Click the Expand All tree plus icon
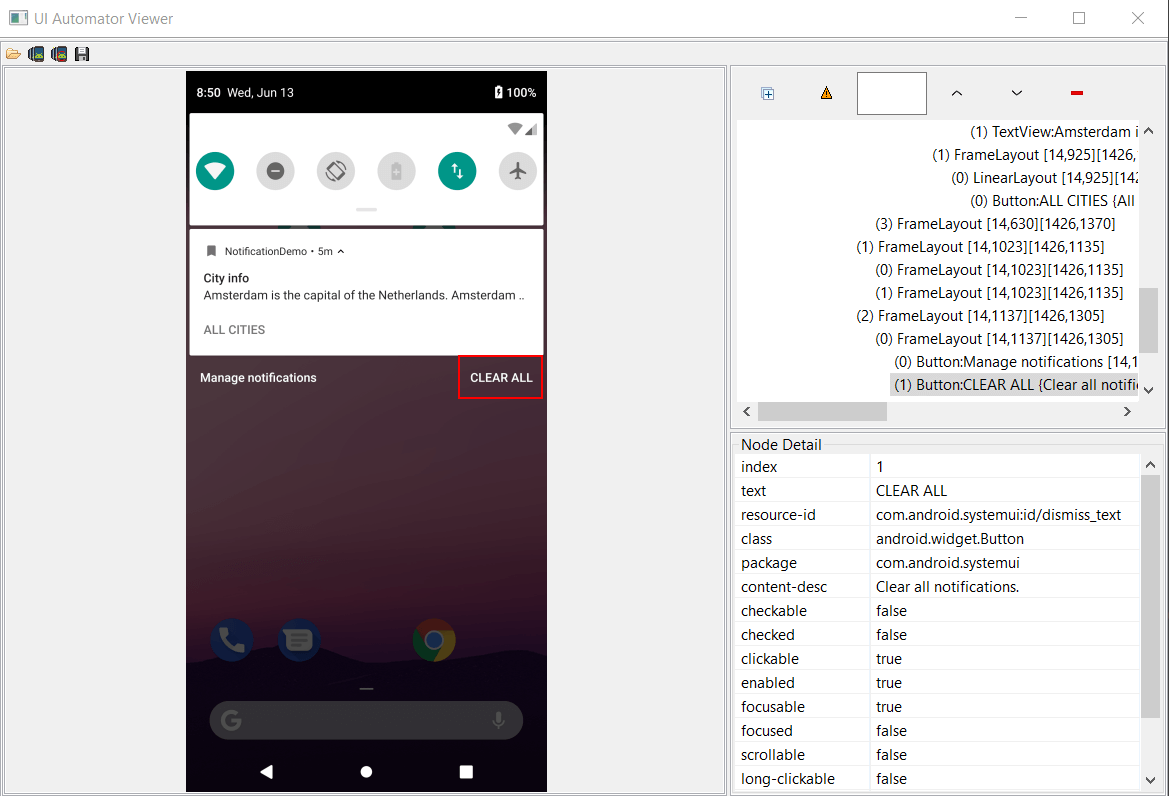 [768, 93]
